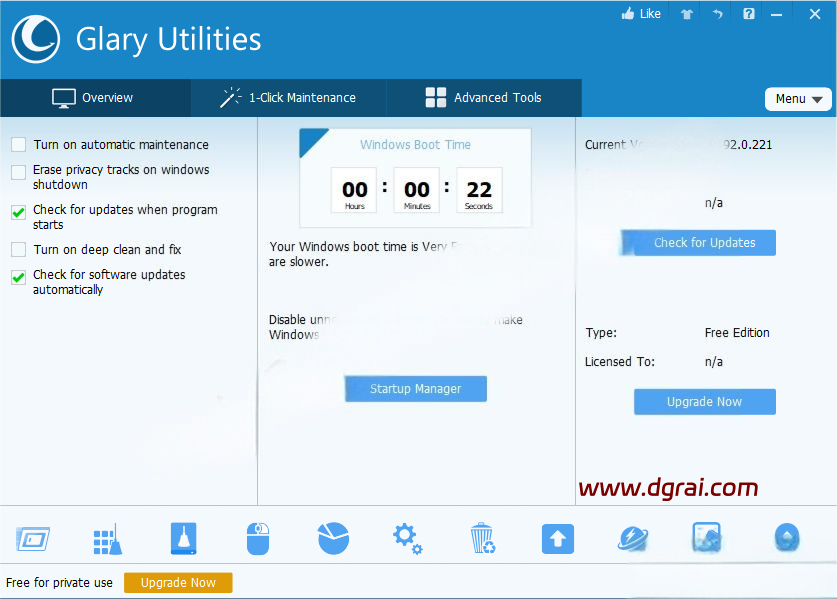Launch the Disk Space Analyzer pie icon
The height and width of the screenshot is (599, 837).
click(333, 539)
